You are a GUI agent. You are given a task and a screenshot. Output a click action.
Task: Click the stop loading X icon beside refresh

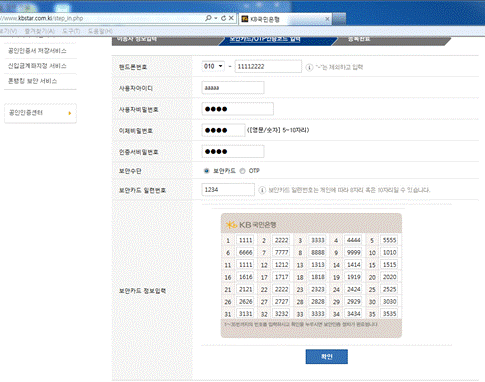231,18
